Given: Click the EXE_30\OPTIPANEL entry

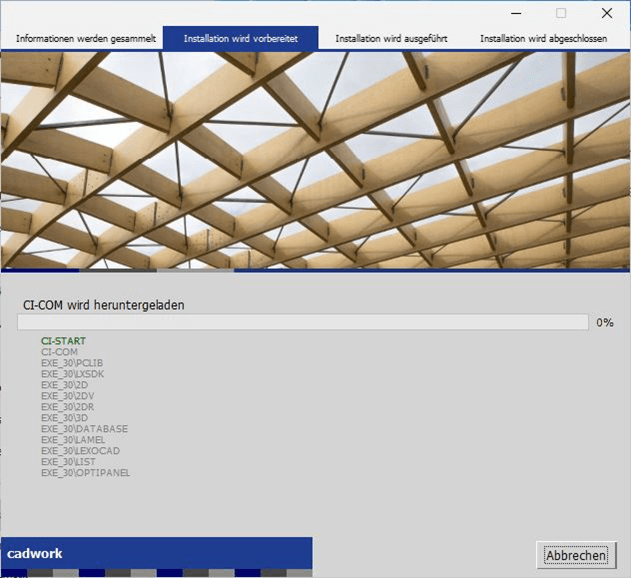Looking at the screenshot, I should [85, 473].
